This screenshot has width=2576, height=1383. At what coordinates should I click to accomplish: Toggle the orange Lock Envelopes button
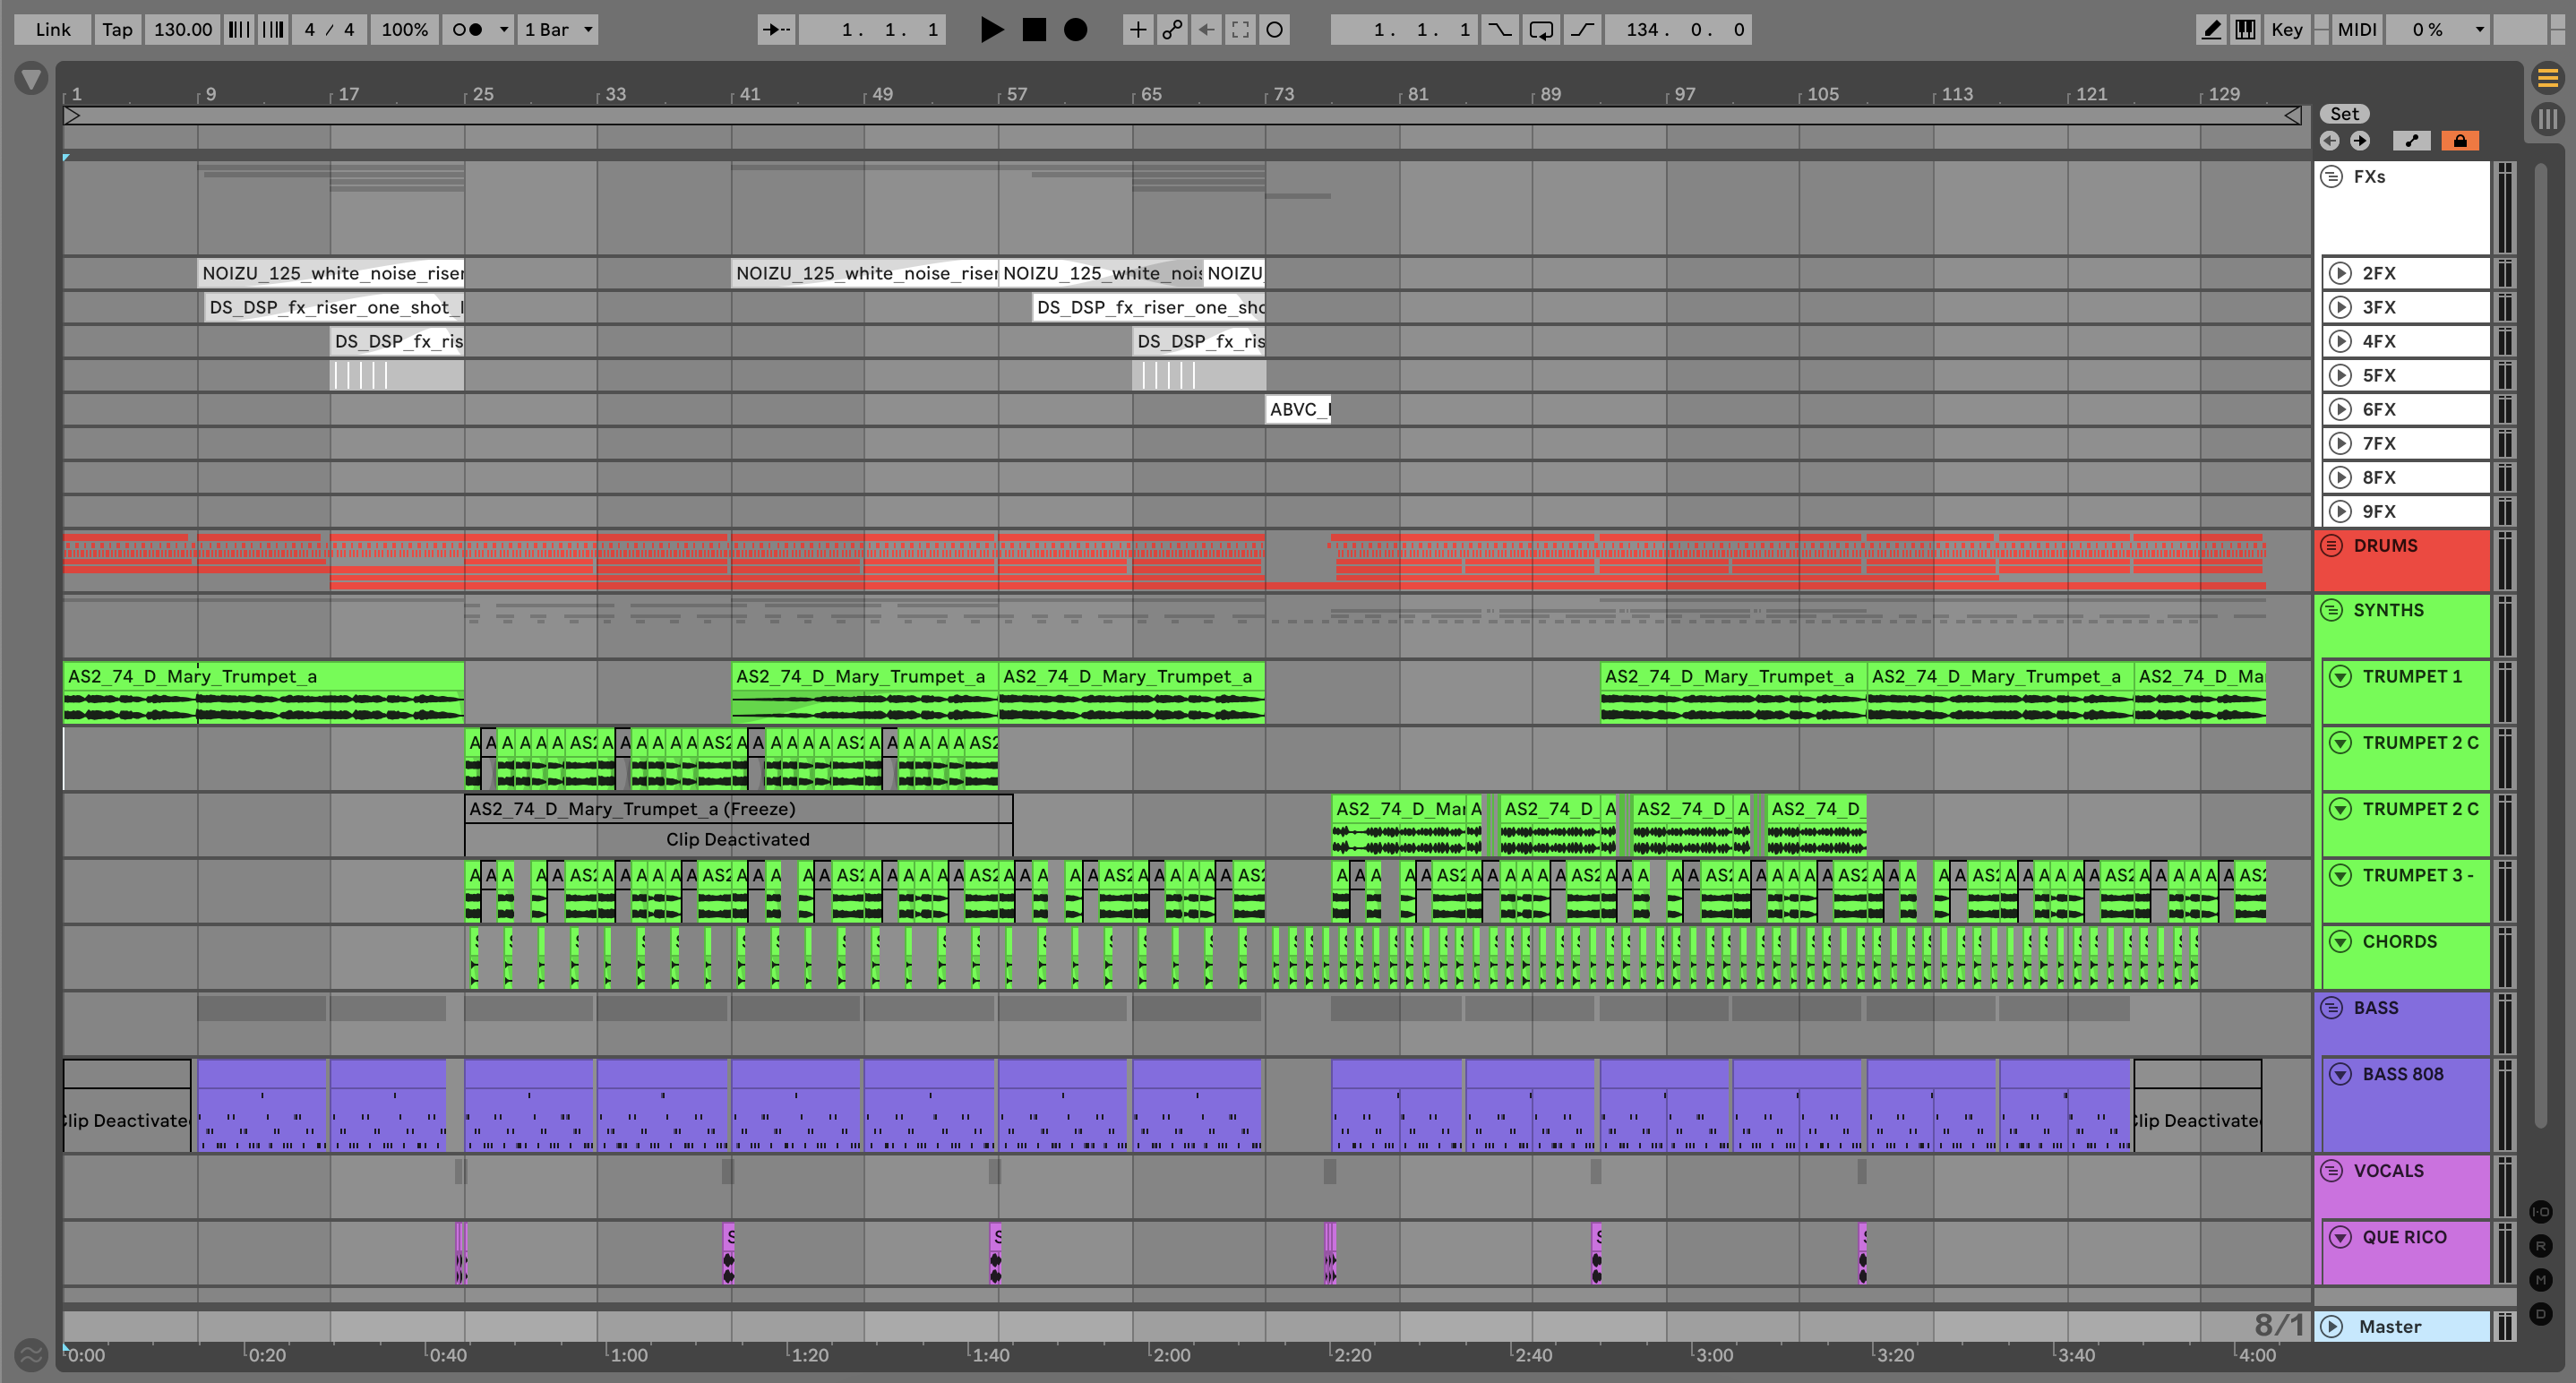click(x=2459, y=141)
